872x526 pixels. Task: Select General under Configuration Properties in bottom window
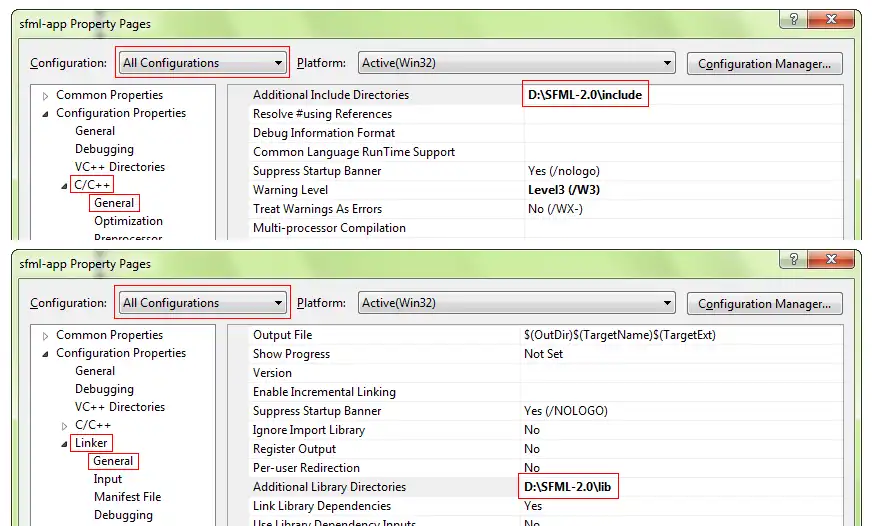point(95,371)
